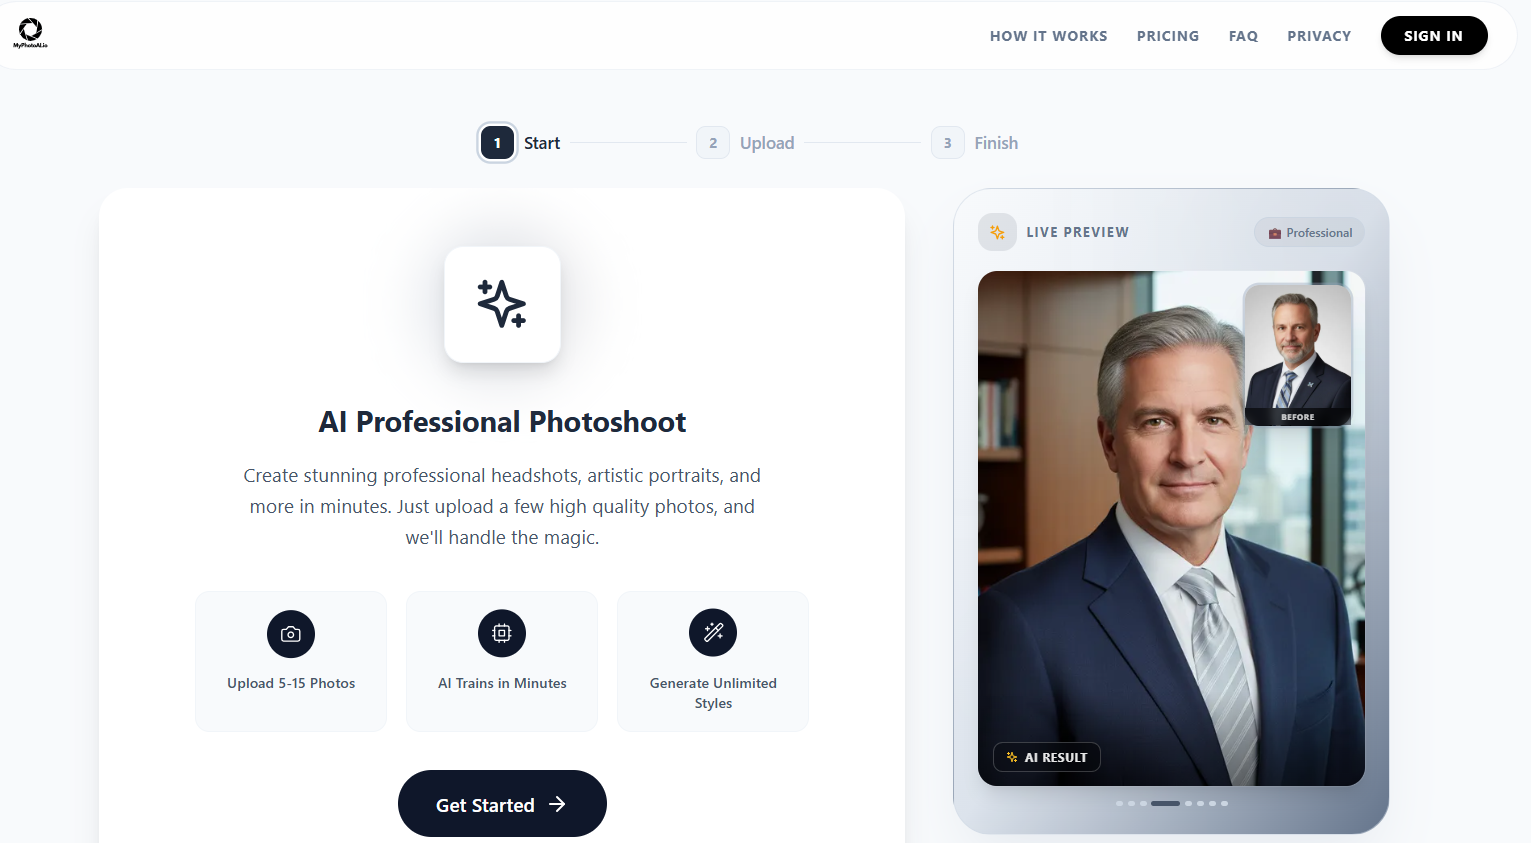Click the briefcase icon in Professional badge

(1275, 233)
